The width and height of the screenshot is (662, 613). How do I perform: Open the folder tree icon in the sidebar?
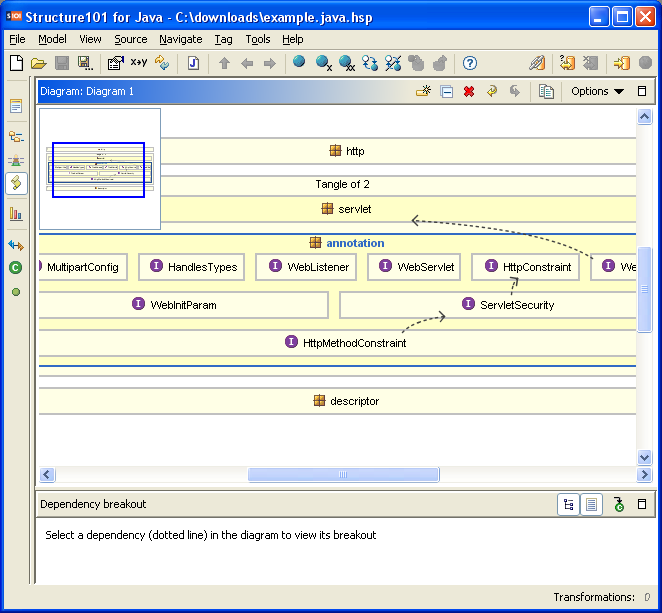(x=16, y=137)
